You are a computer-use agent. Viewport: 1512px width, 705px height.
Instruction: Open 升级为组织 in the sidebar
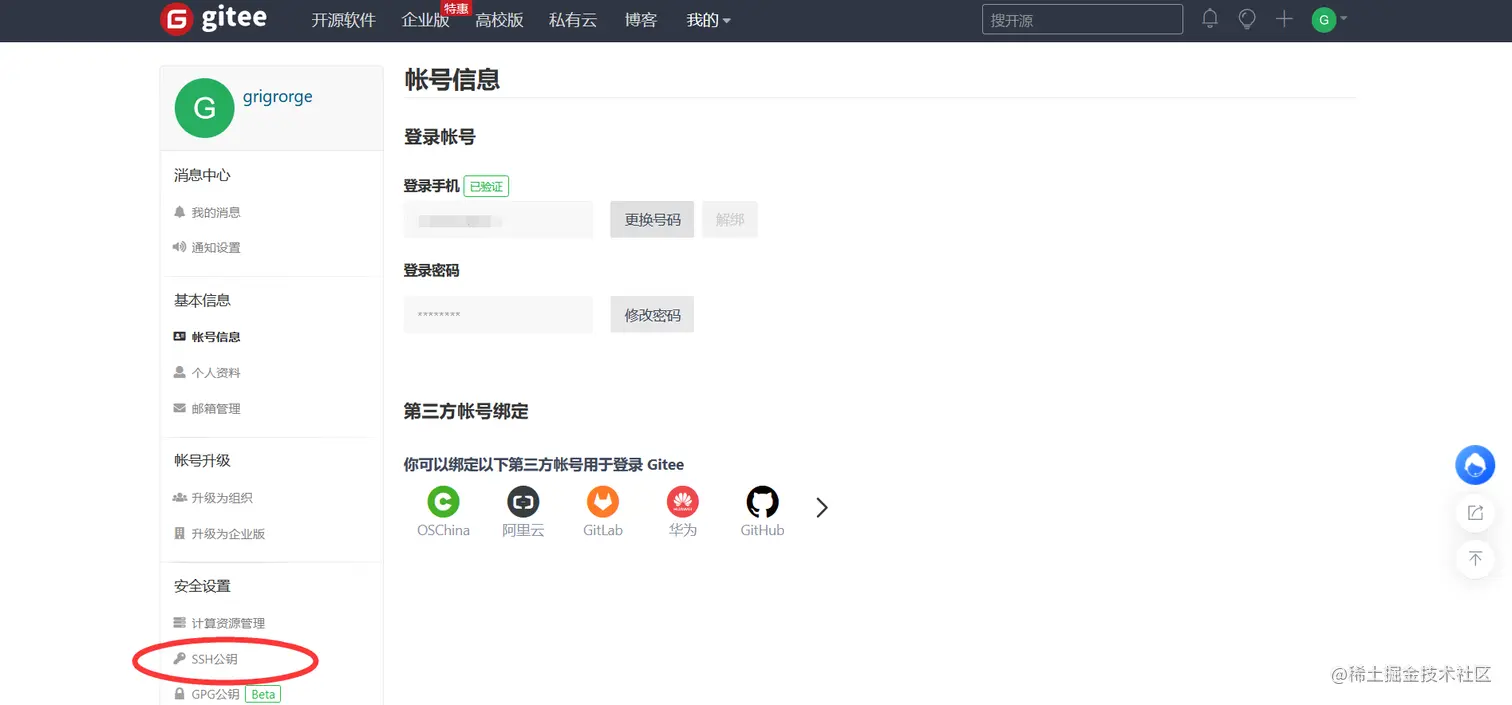(213, 498)
